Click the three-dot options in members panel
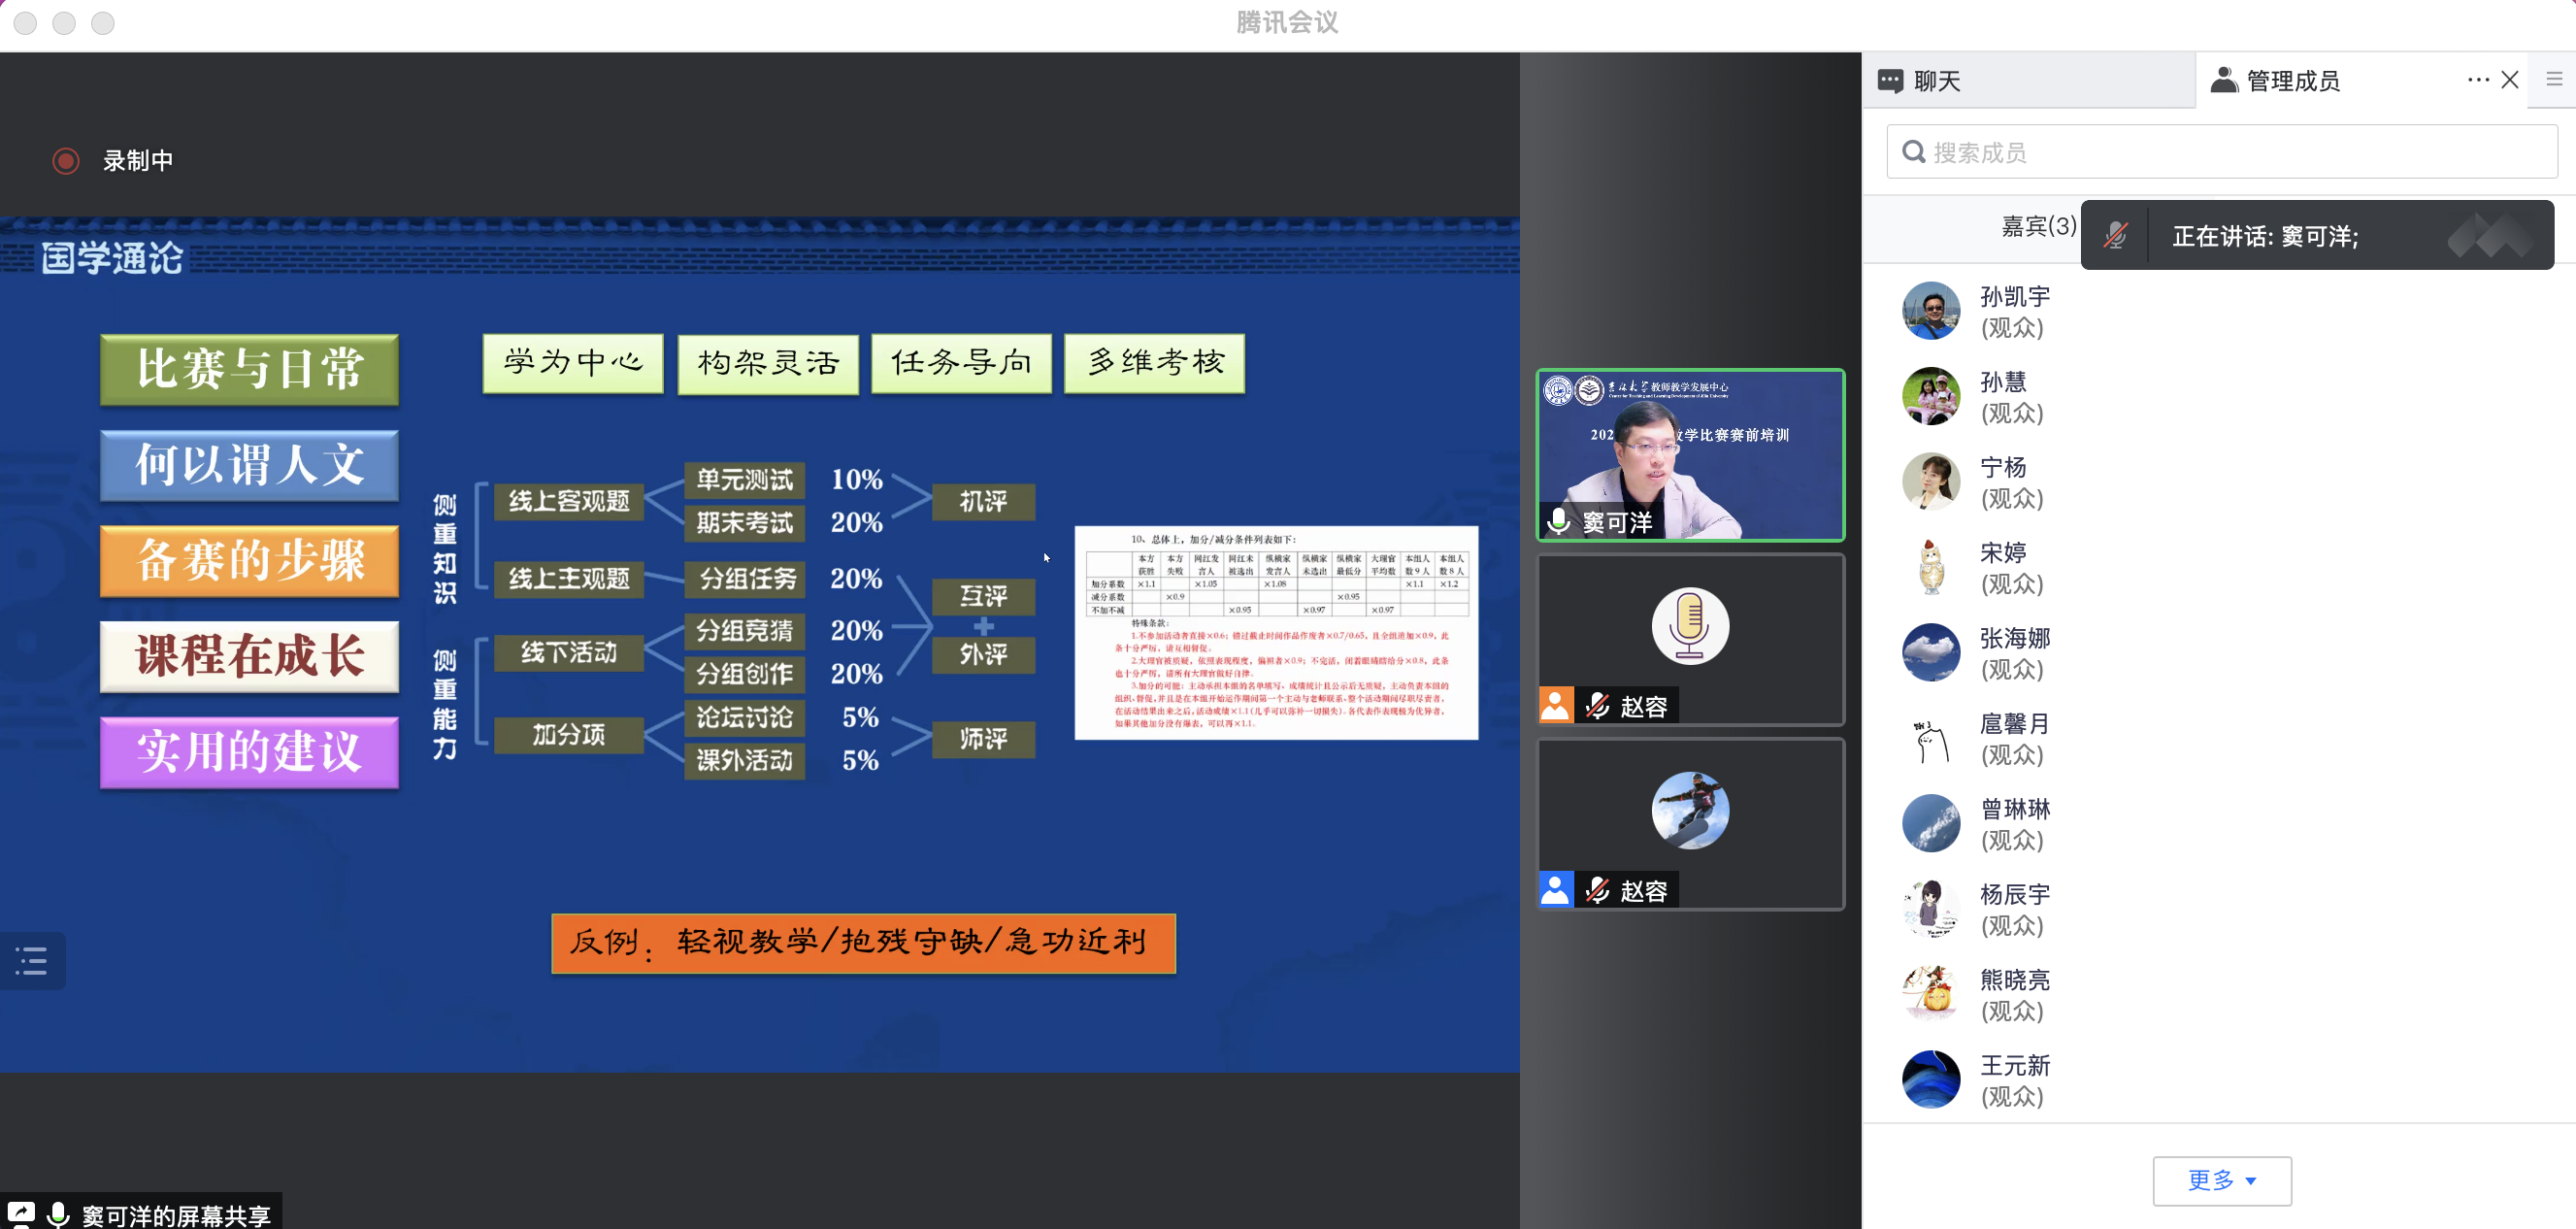Screen dimensions: 2576x1229 pos(2477,80)
